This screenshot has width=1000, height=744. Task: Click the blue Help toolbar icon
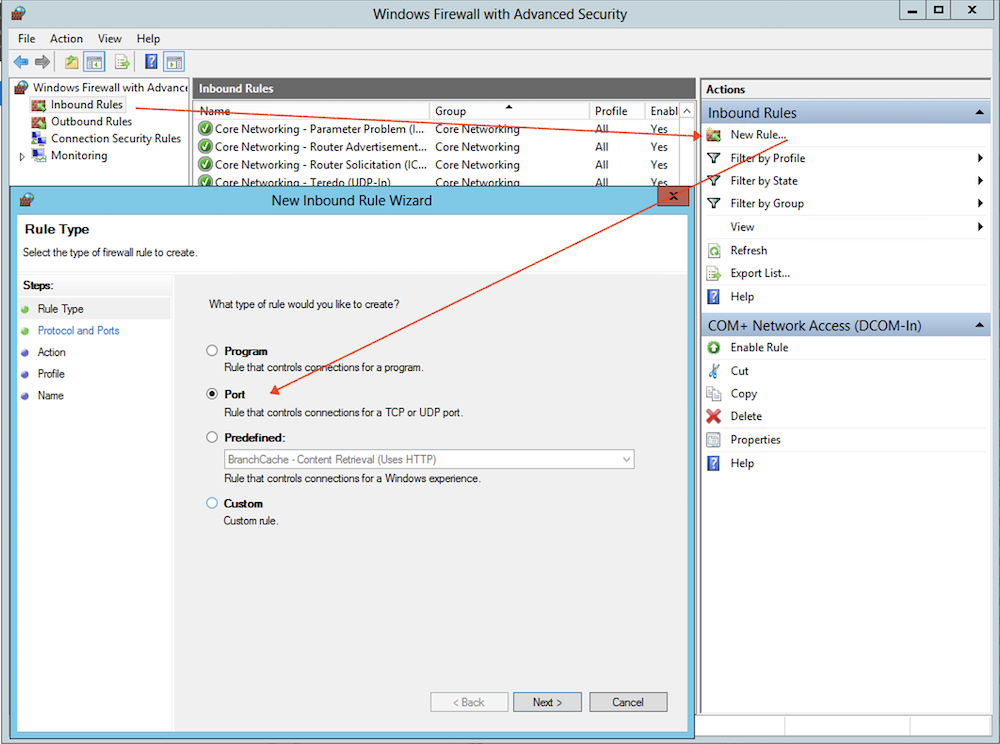[151, 62]
